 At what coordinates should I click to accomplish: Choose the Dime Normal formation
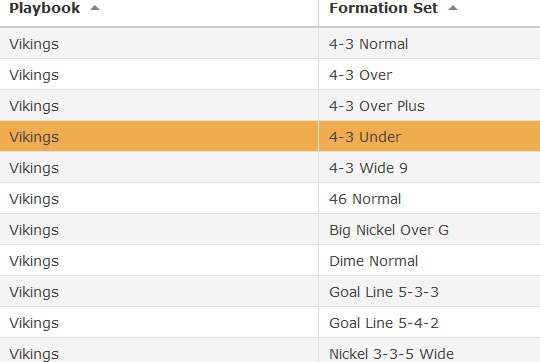pyautogui.click(x=374, y=261)
